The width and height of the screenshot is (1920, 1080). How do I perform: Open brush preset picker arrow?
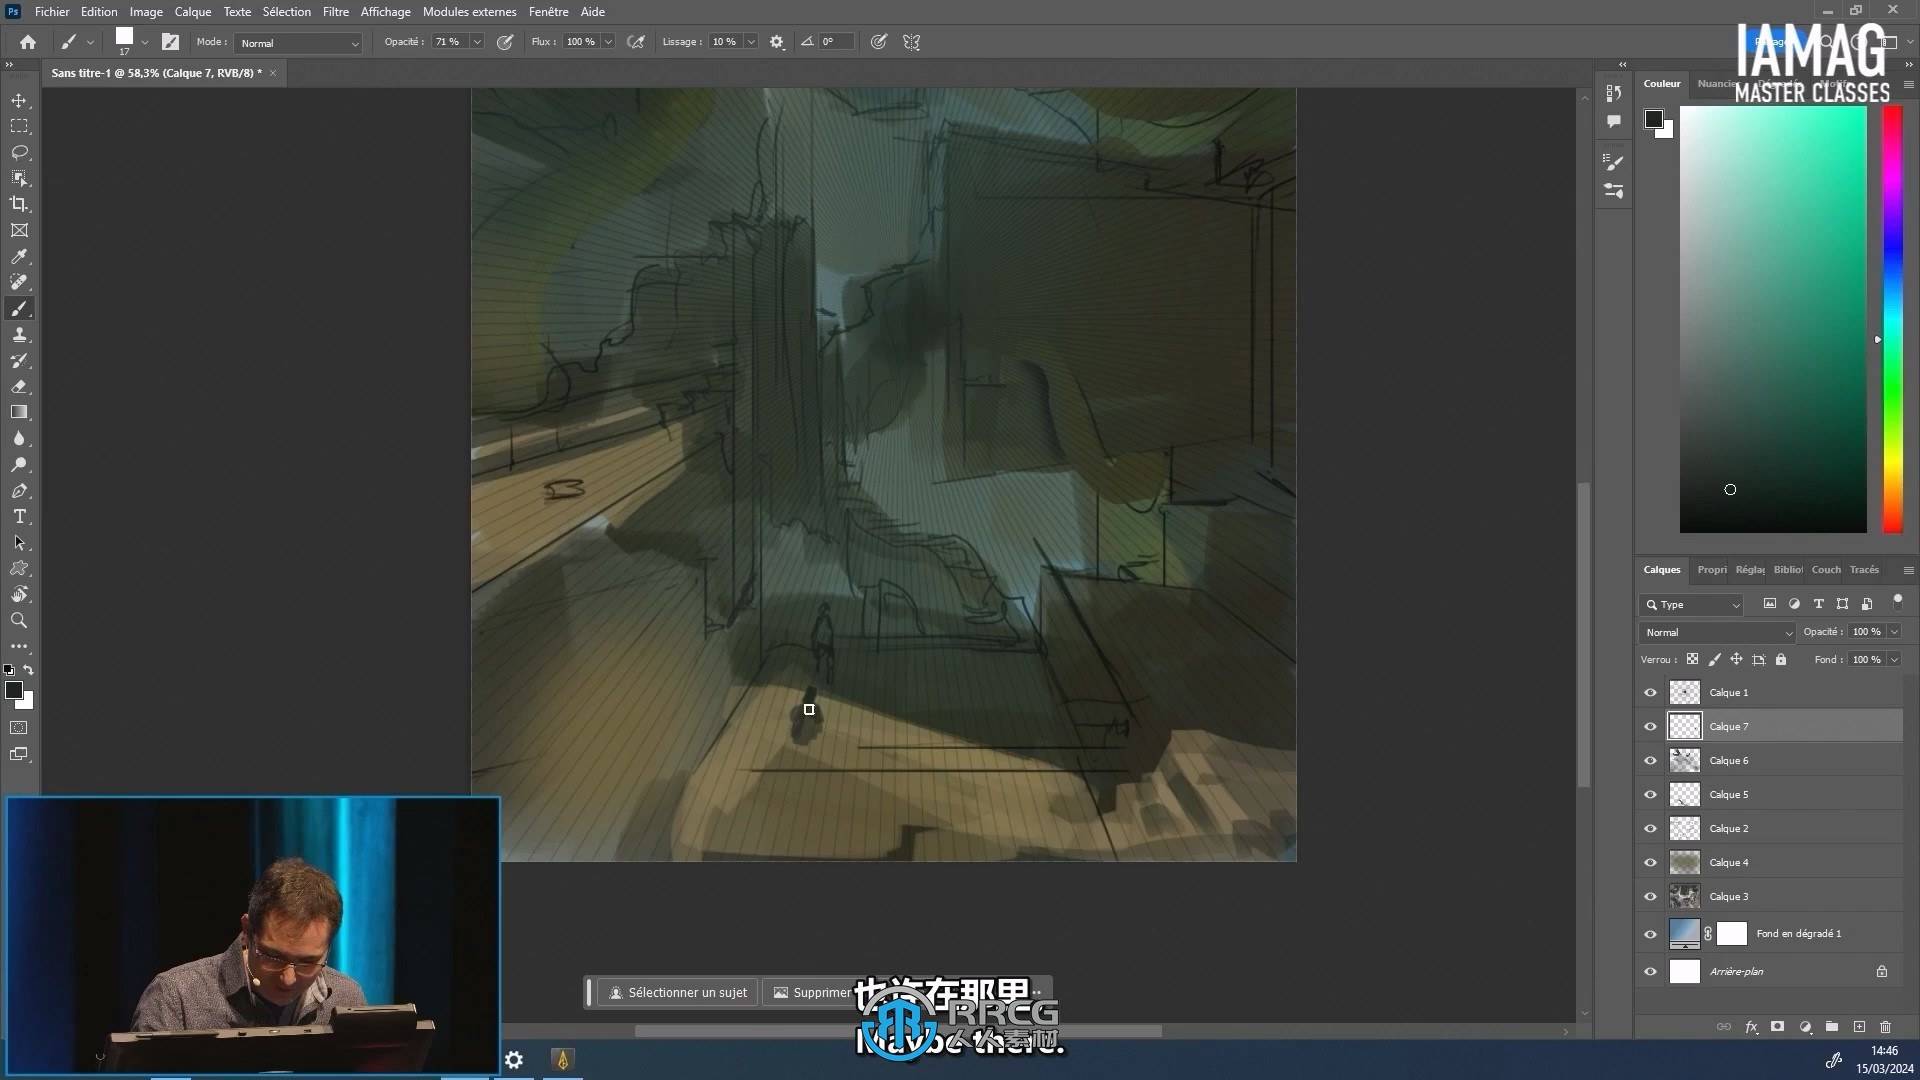(145, 43)
